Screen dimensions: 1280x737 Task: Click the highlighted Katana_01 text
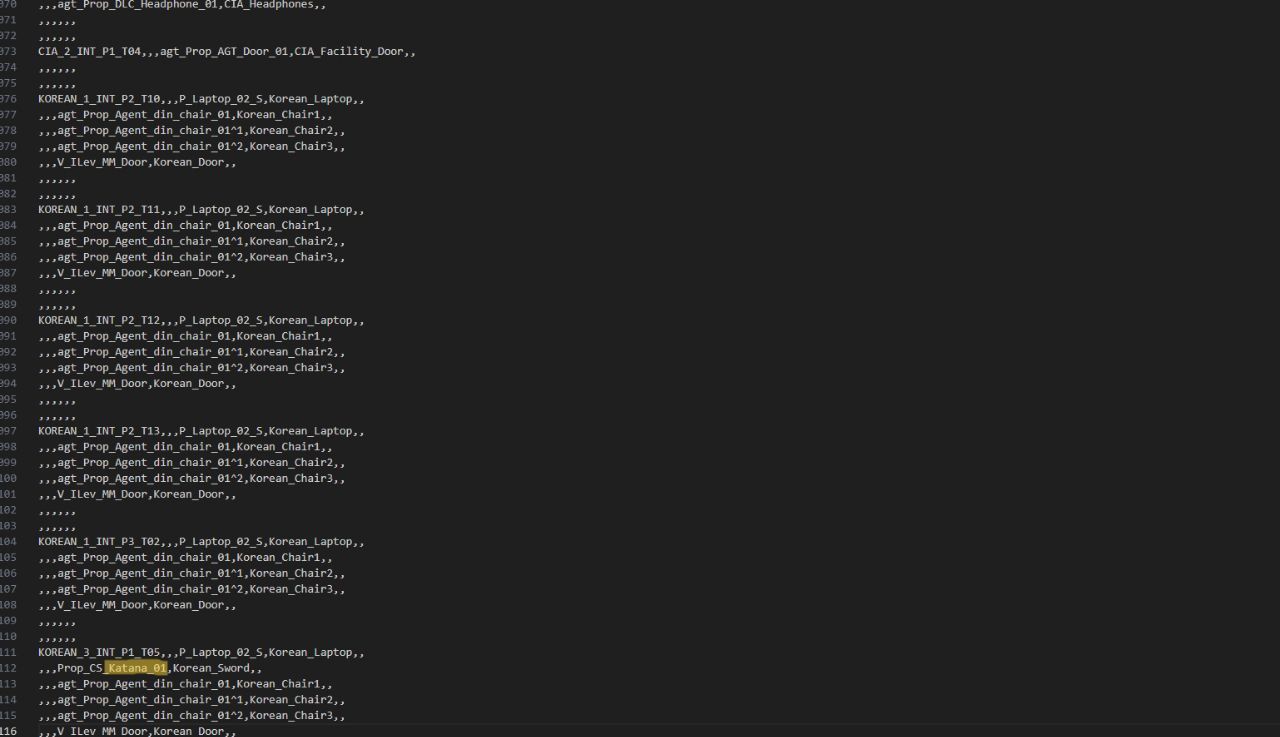point(137,668)
